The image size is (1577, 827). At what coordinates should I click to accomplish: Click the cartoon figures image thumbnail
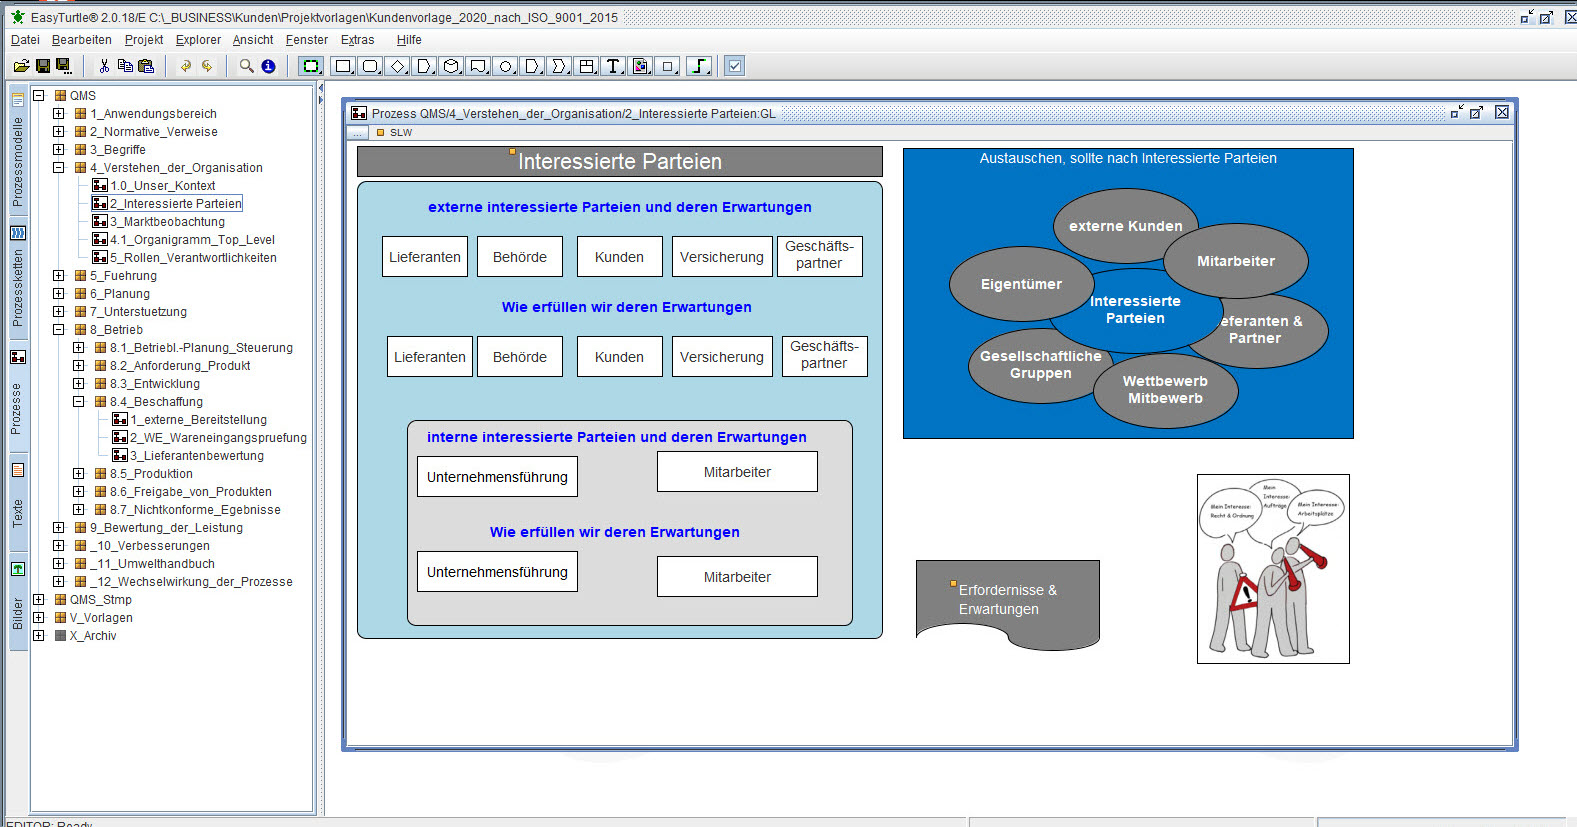point(1273,569)
